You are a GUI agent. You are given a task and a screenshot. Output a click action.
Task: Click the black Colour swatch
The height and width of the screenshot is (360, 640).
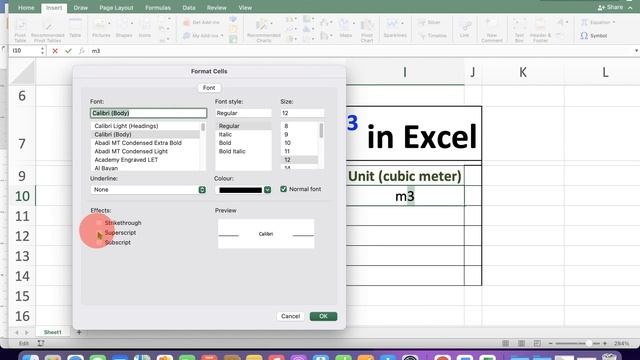coord(240,190)
